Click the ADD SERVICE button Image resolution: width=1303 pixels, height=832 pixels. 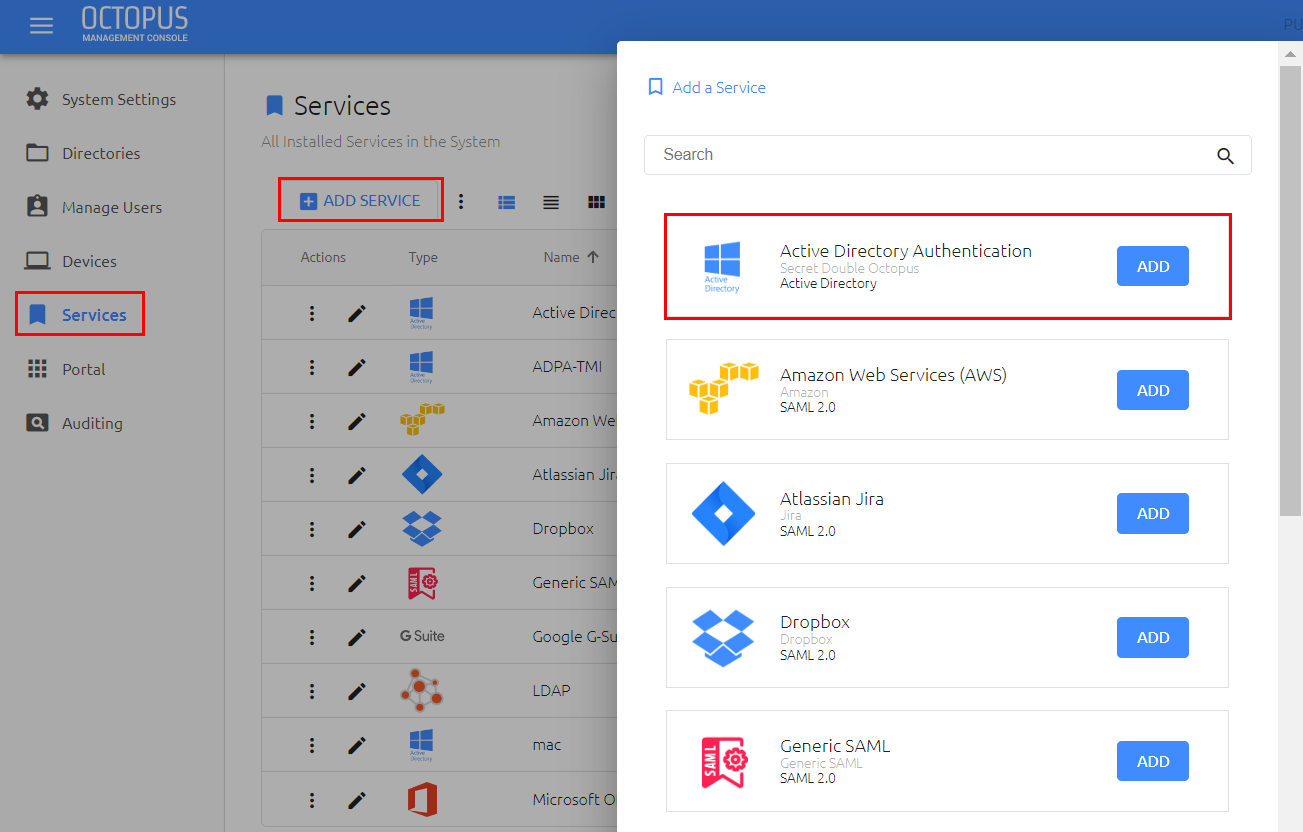pyautogui.click(x=361, y=200)
